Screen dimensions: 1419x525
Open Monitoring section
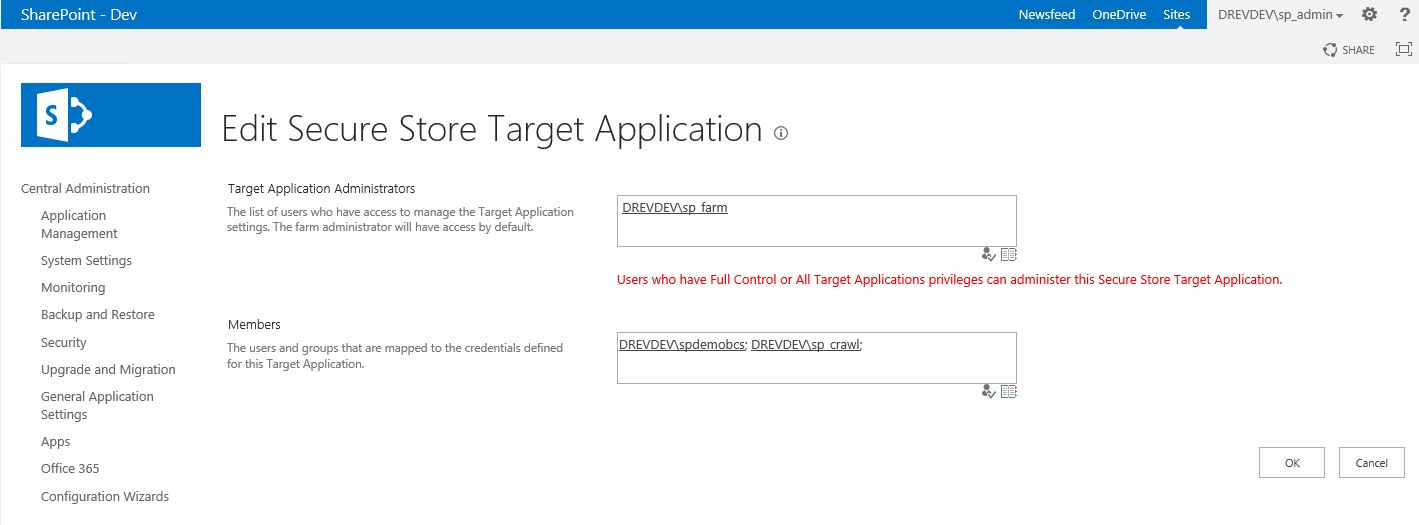point(73,287)
